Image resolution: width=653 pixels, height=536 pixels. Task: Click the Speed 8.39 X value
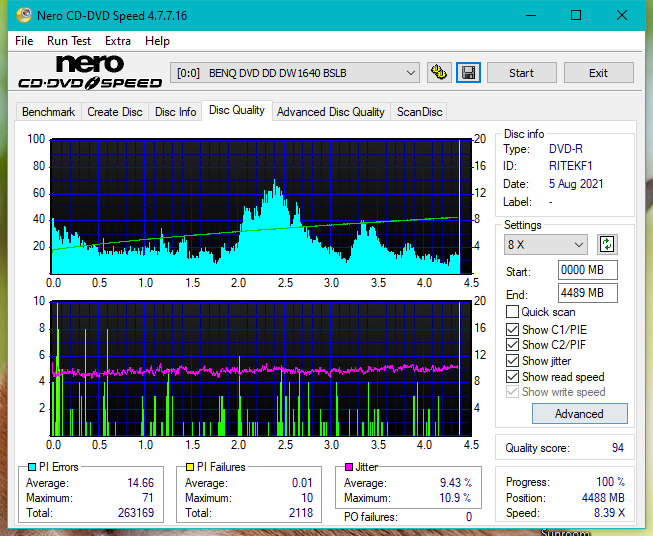coord(609,513)
